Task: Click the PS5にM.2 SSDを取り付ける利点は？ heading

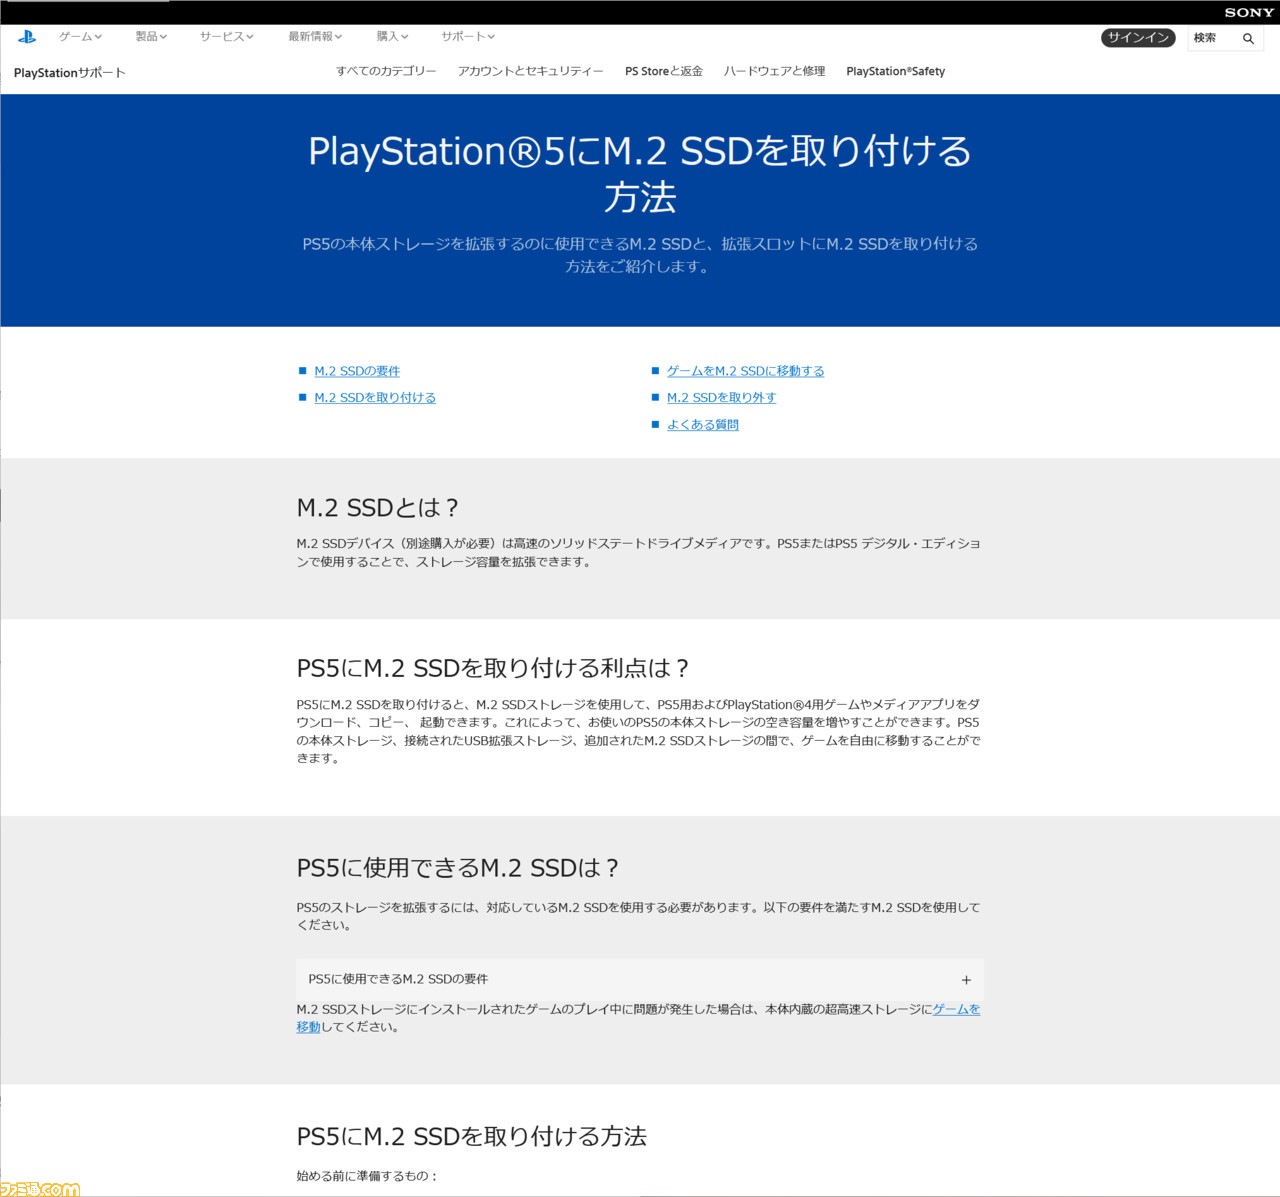Action: [493, 668]
